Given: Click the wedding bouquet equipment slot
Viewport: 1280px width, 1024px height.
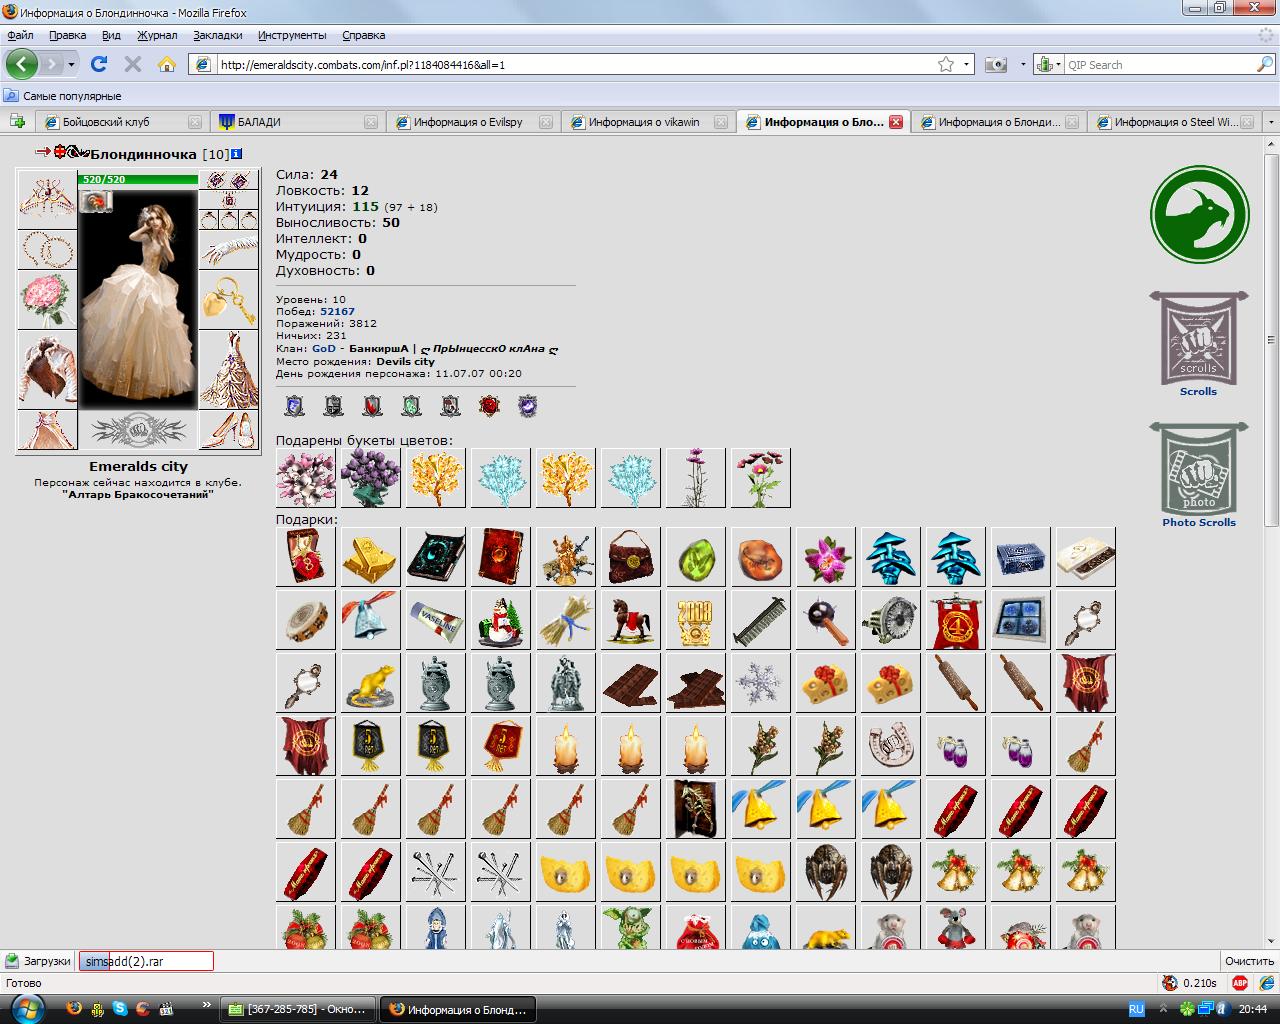Looking at the screenshot, I should click(x=47, y=299).
